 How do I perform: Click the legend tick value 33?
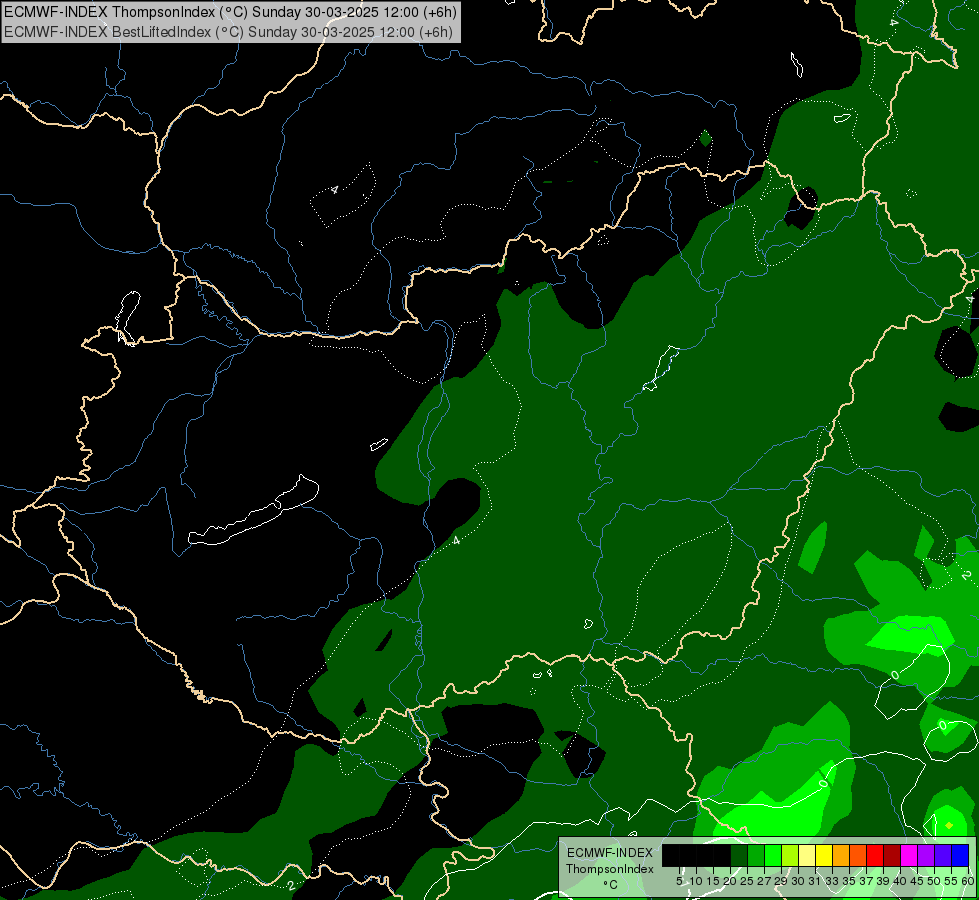(x=832, y=881)
